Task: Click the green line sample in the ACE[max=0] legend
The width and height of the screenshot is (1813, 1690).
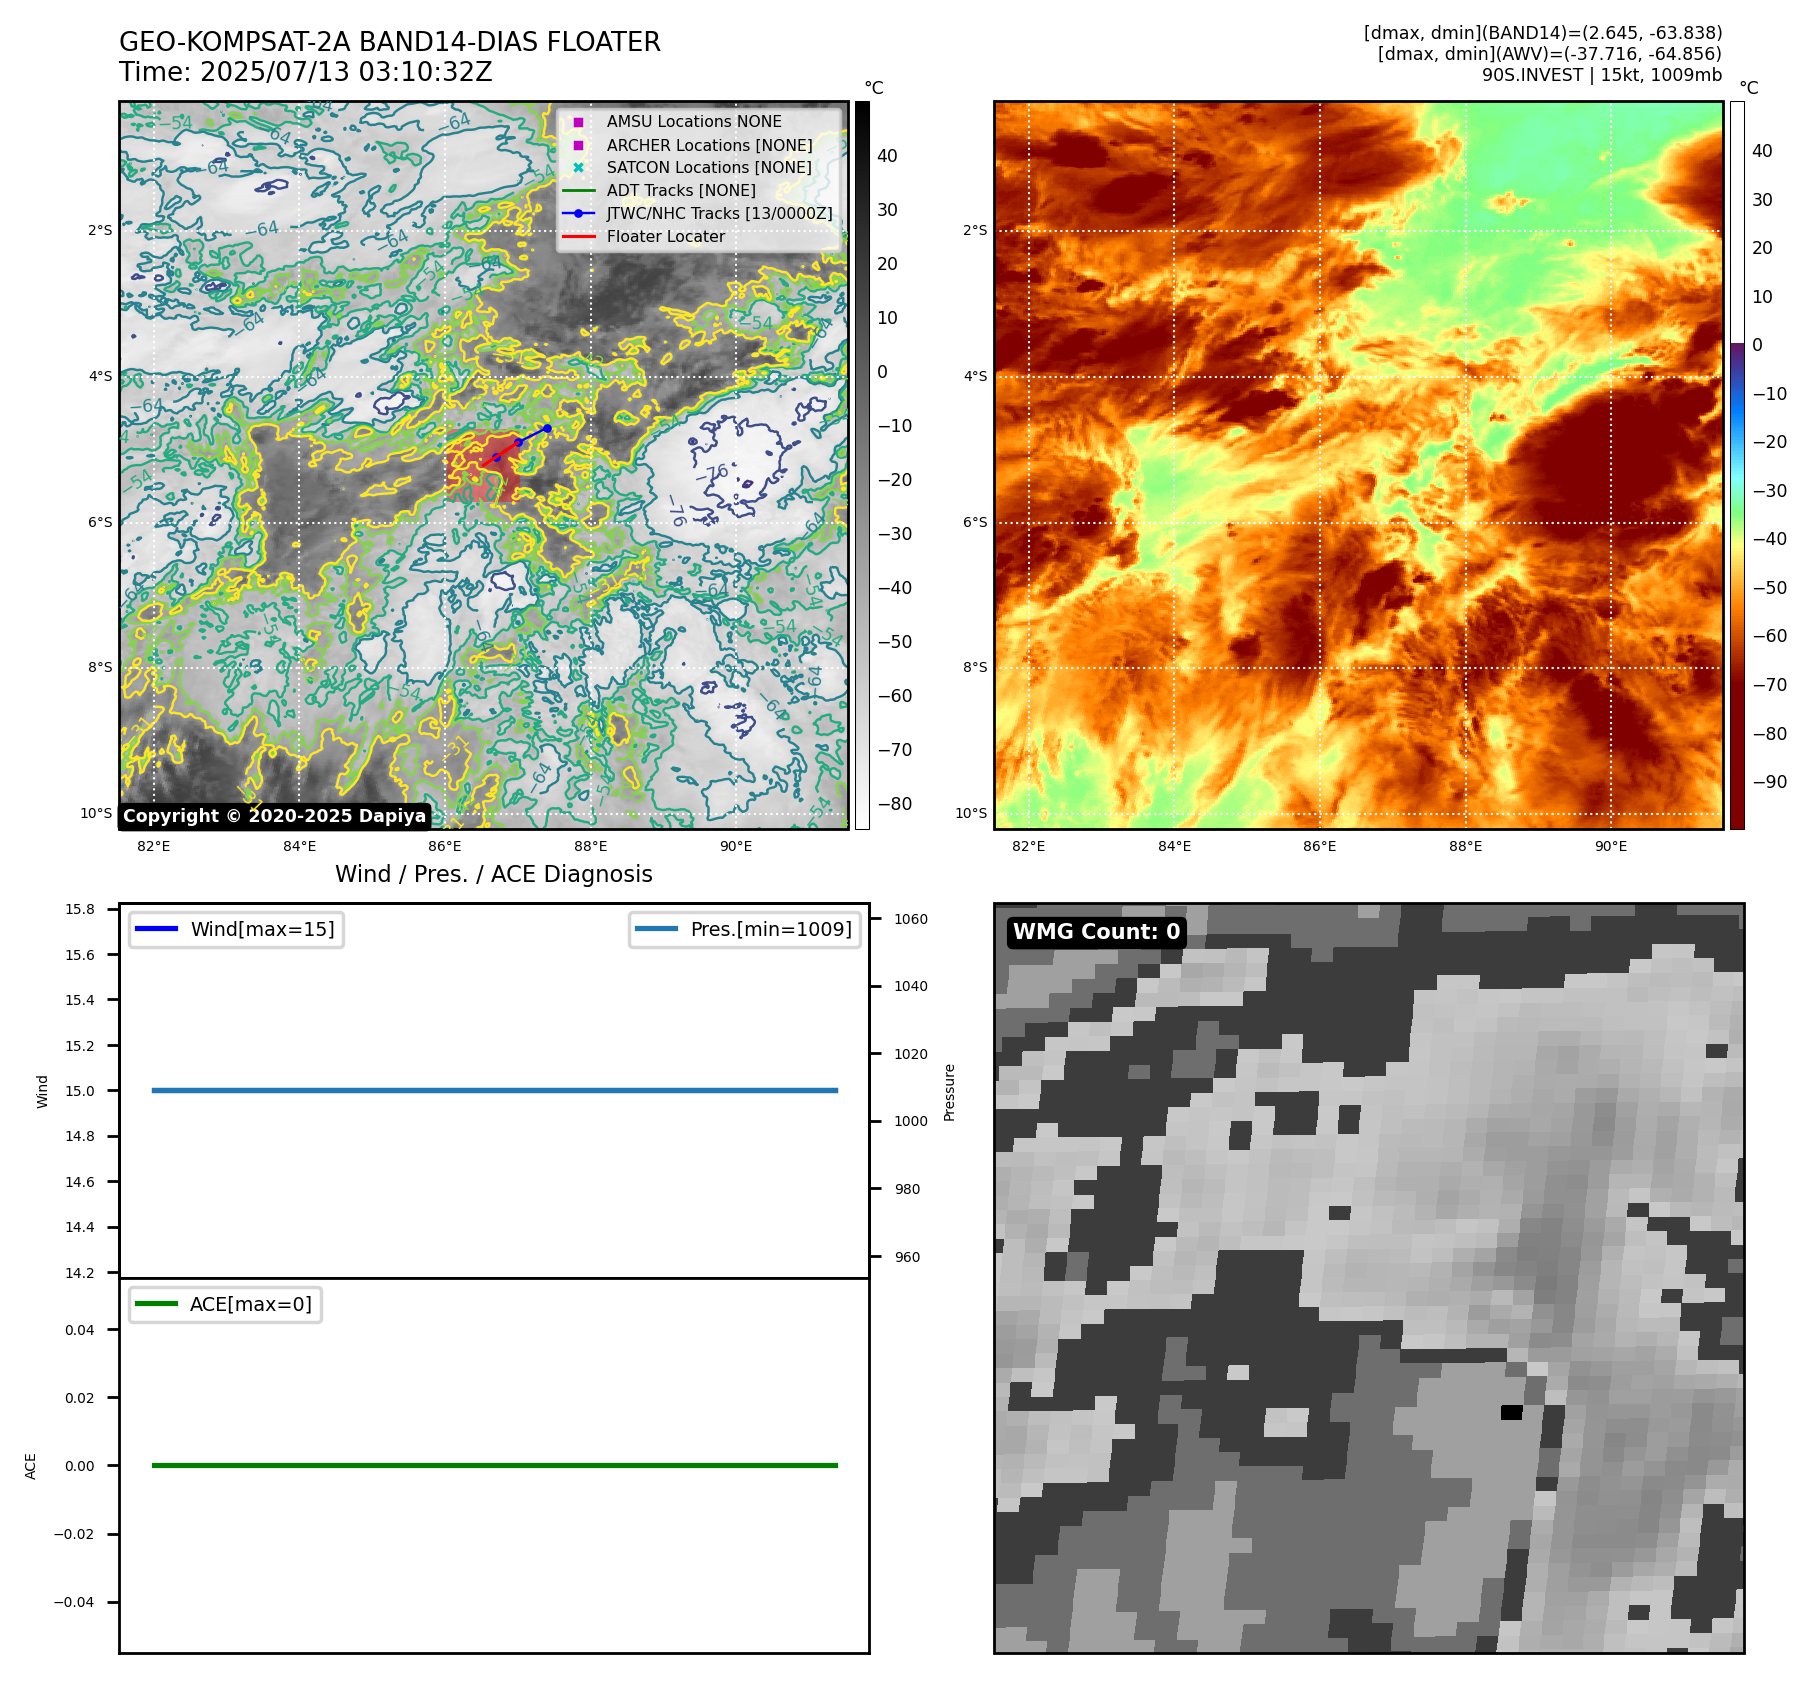Action: click(156, 1304)
